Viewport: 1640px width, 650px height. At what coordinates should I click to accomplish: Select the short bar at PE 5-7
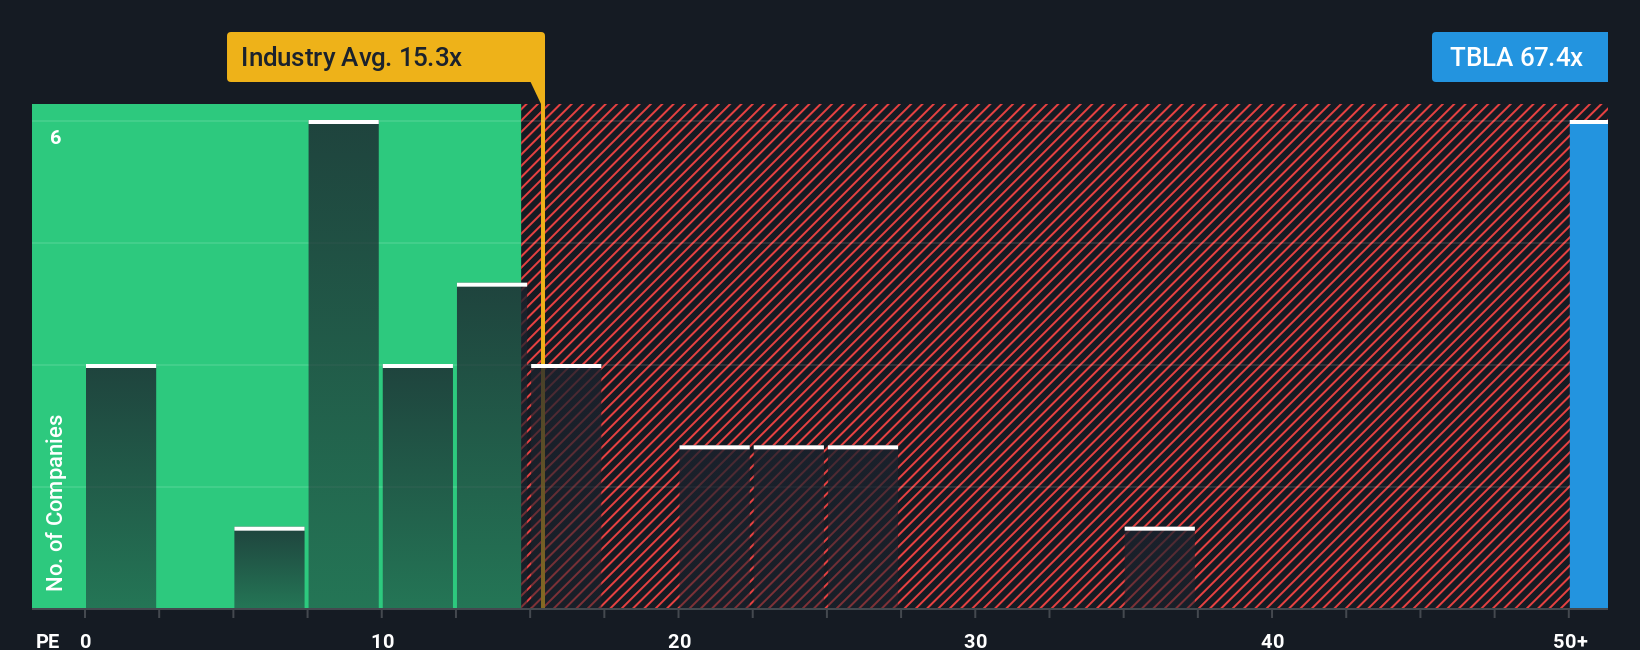point(269,568)
